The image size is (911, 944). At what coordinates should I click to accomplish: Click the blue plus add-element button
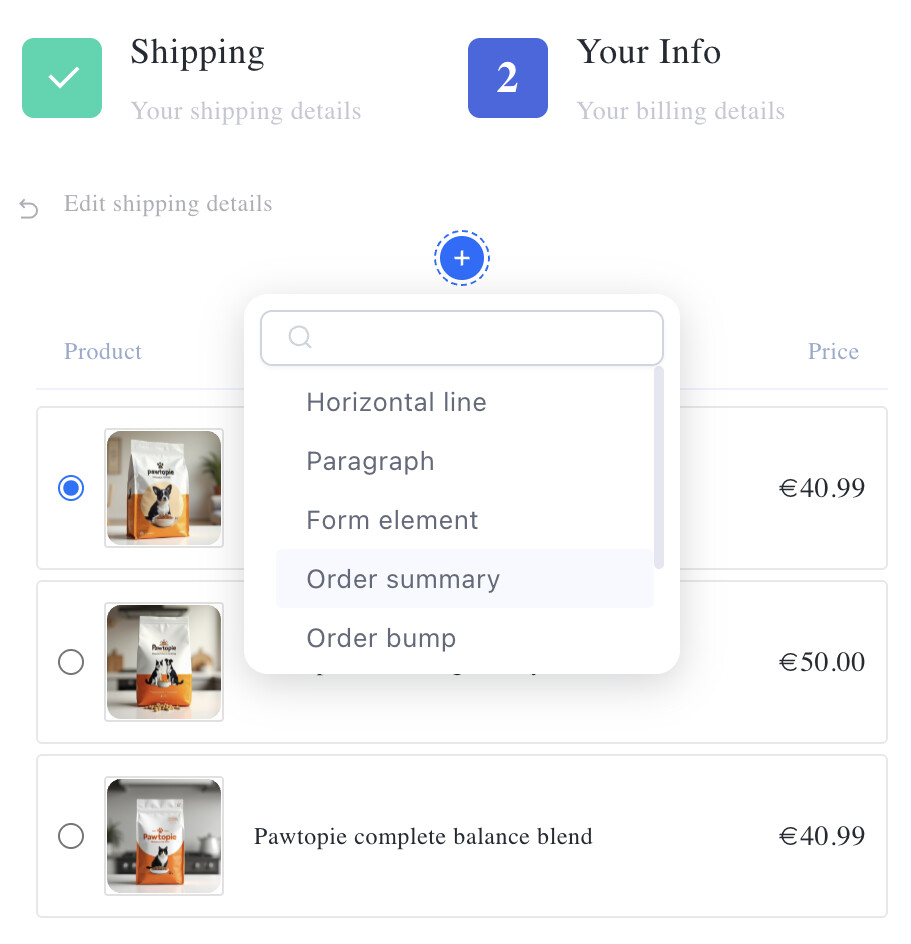(461, 259)
